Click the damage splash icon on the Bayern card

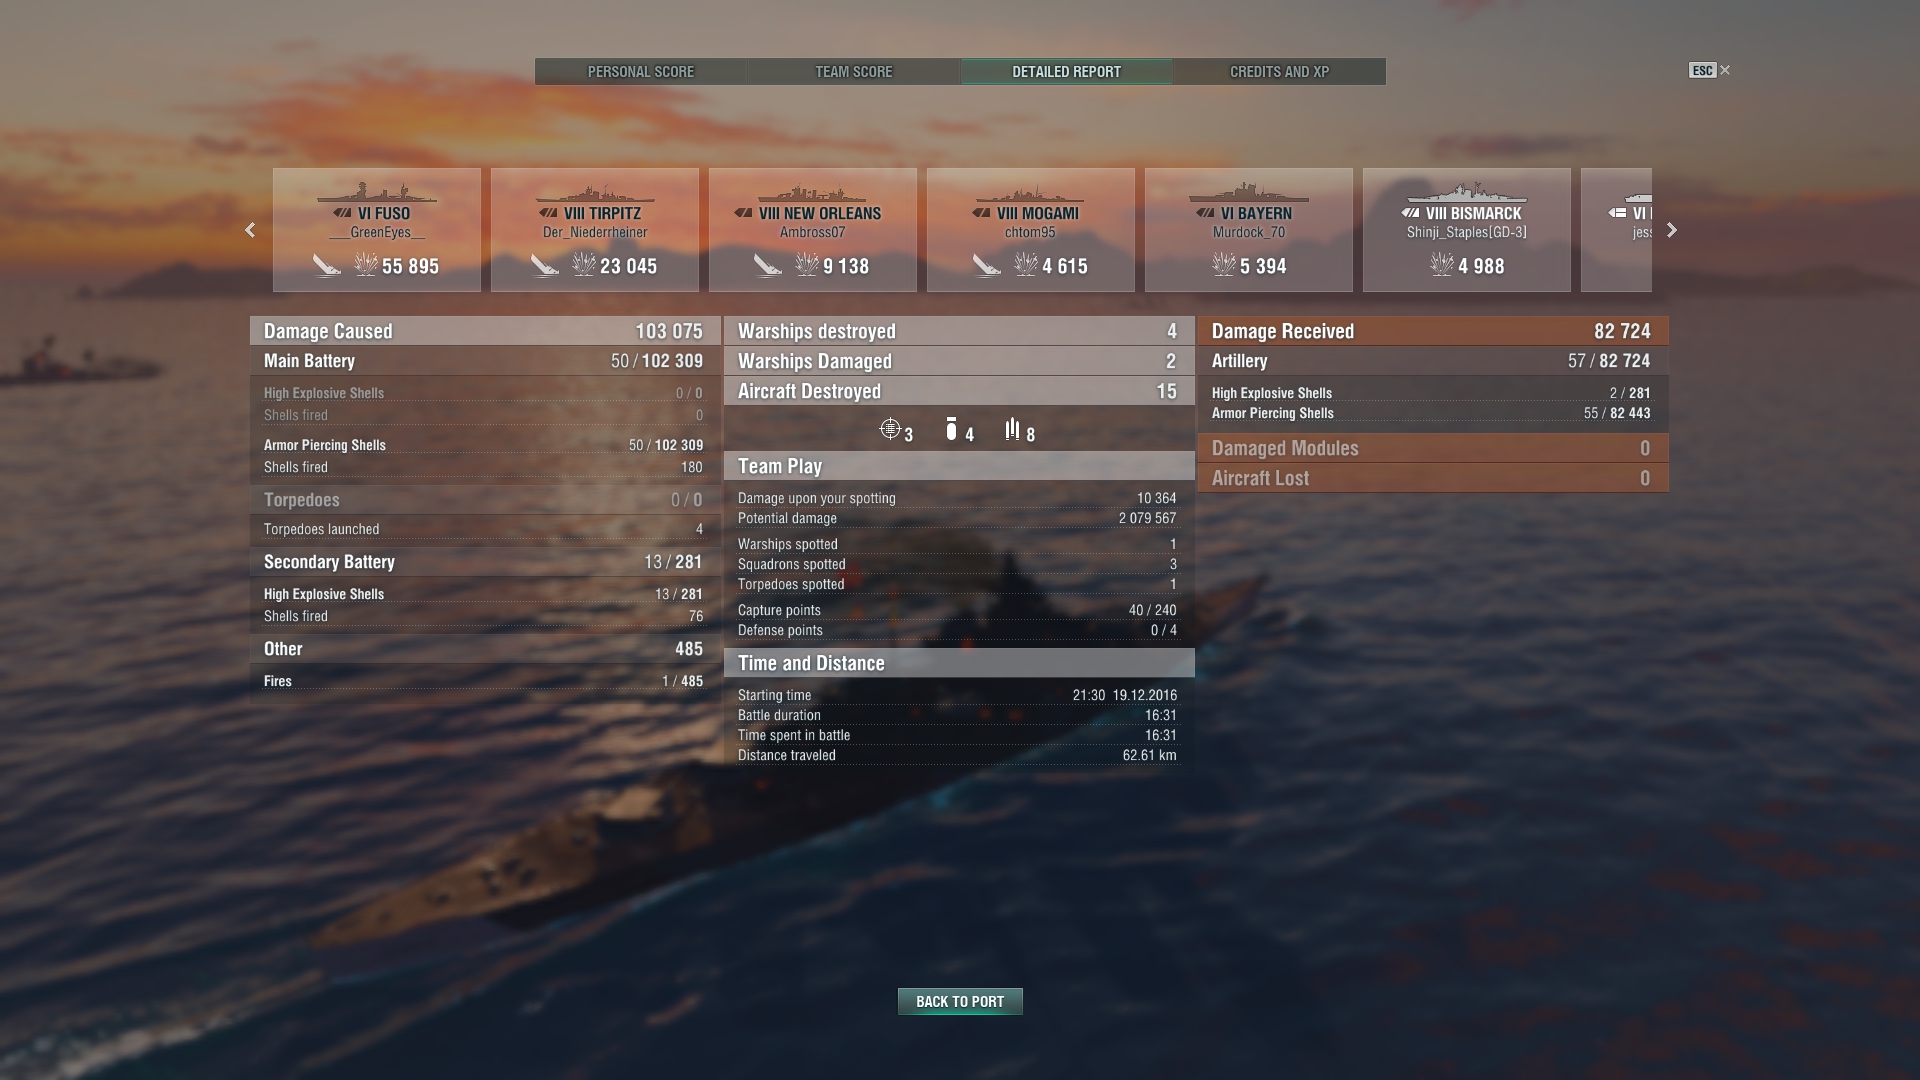point(1224,264)
